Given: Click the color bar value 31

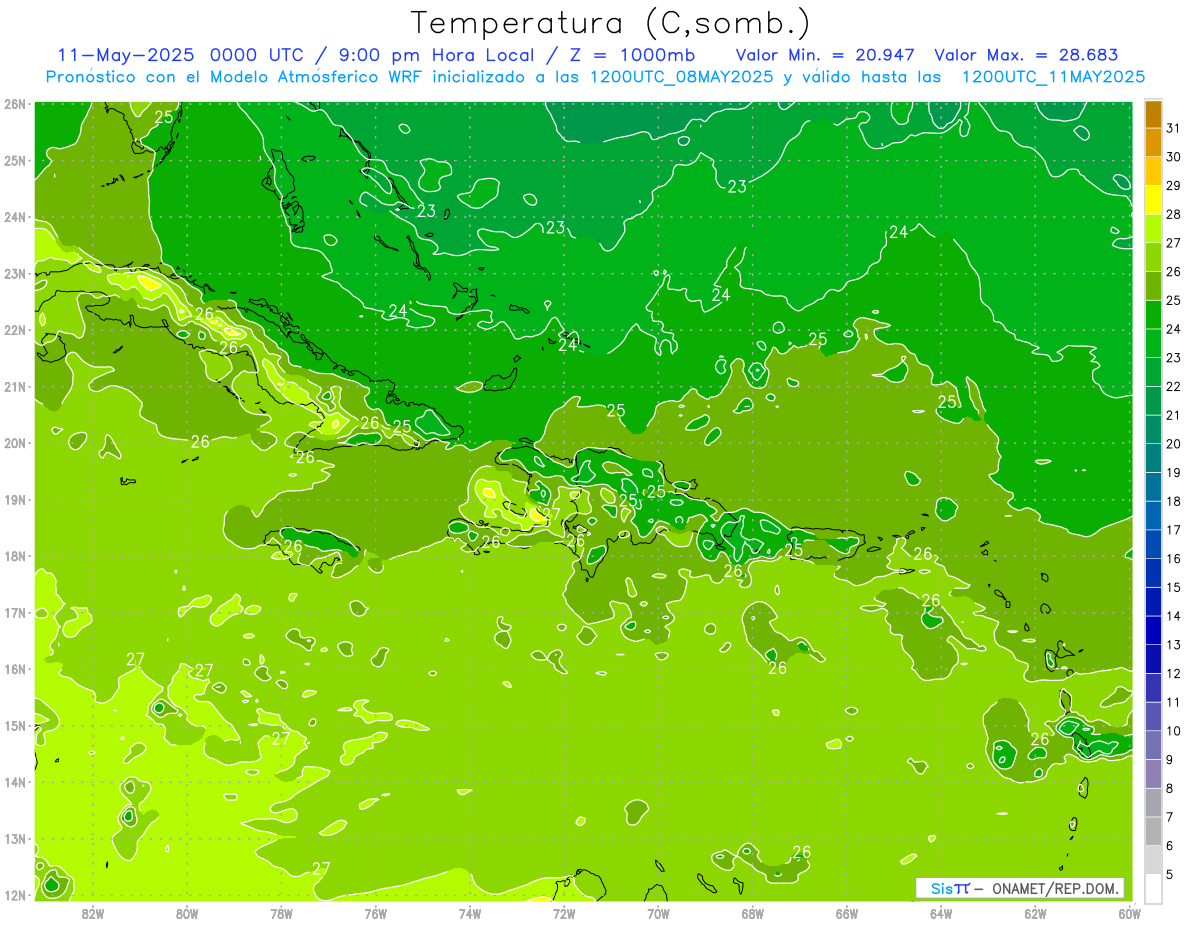Looking at the screenshot, I should coord(1174,128).
